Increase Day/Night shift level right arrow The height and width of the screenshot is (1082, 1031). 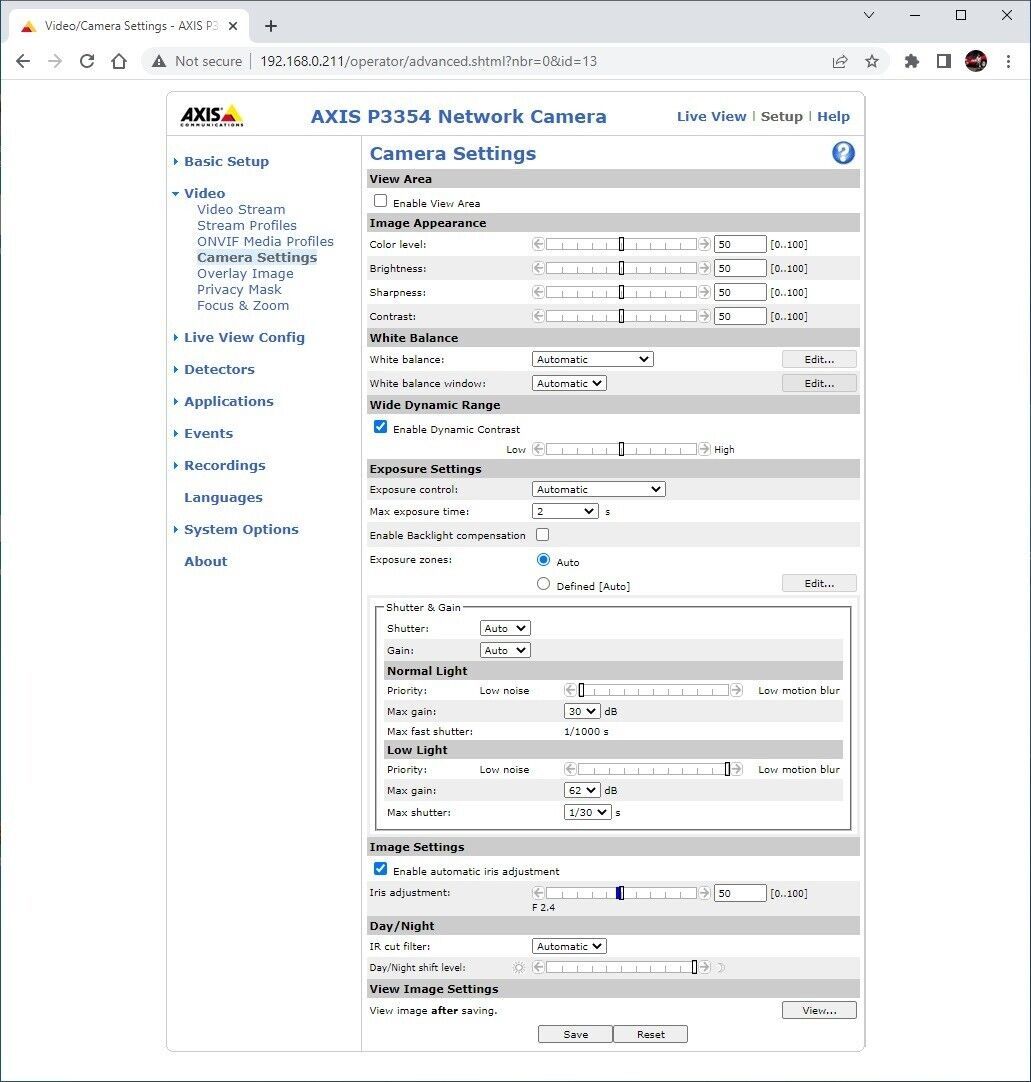[704, 967]
